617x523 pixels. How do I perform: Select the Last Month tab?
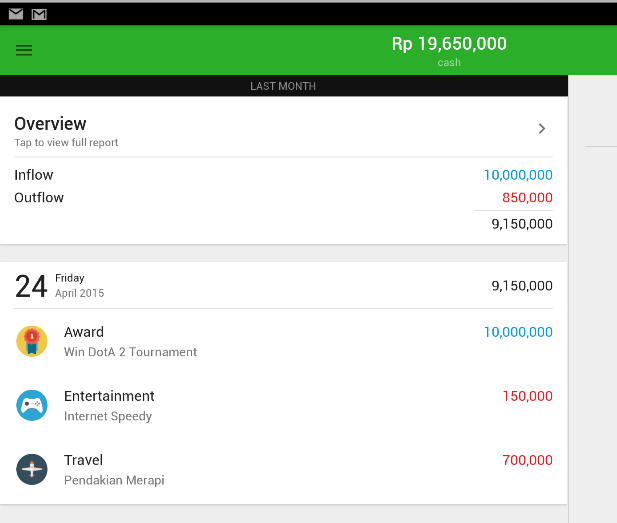click(x=283, y=86)
